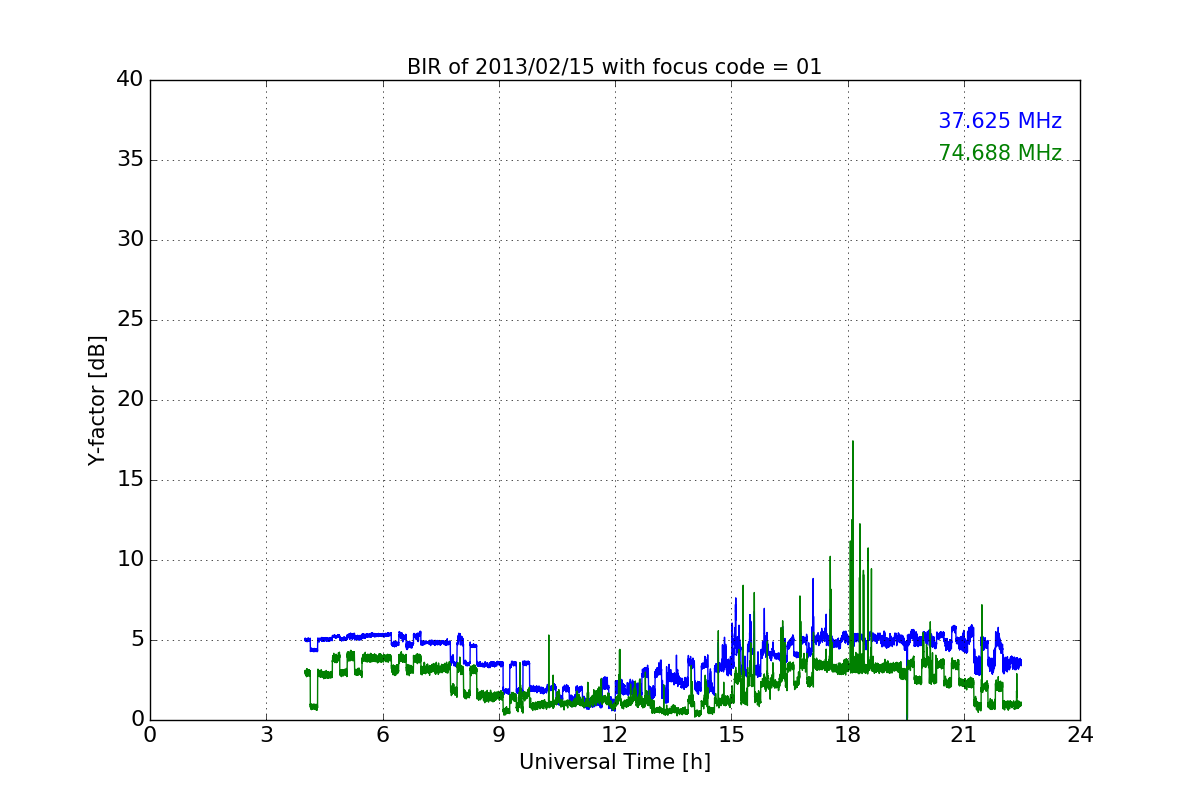This screenshot has height=800, width=1200.
Task: Click the x-axis tick label "9"
Action: [x=499, y=735]
